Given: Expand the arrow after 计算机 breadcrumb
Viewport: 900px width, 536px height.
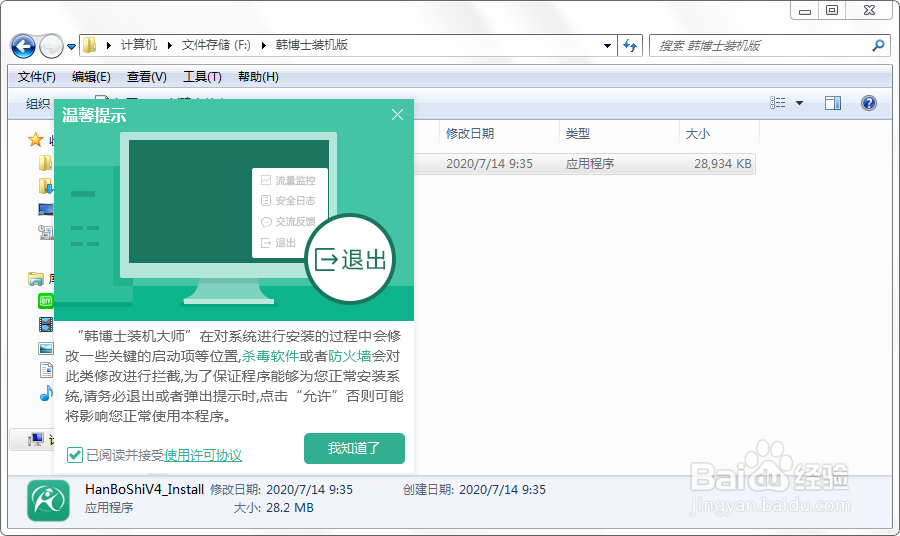Looking at the screenshot, I should click(169, 45).
